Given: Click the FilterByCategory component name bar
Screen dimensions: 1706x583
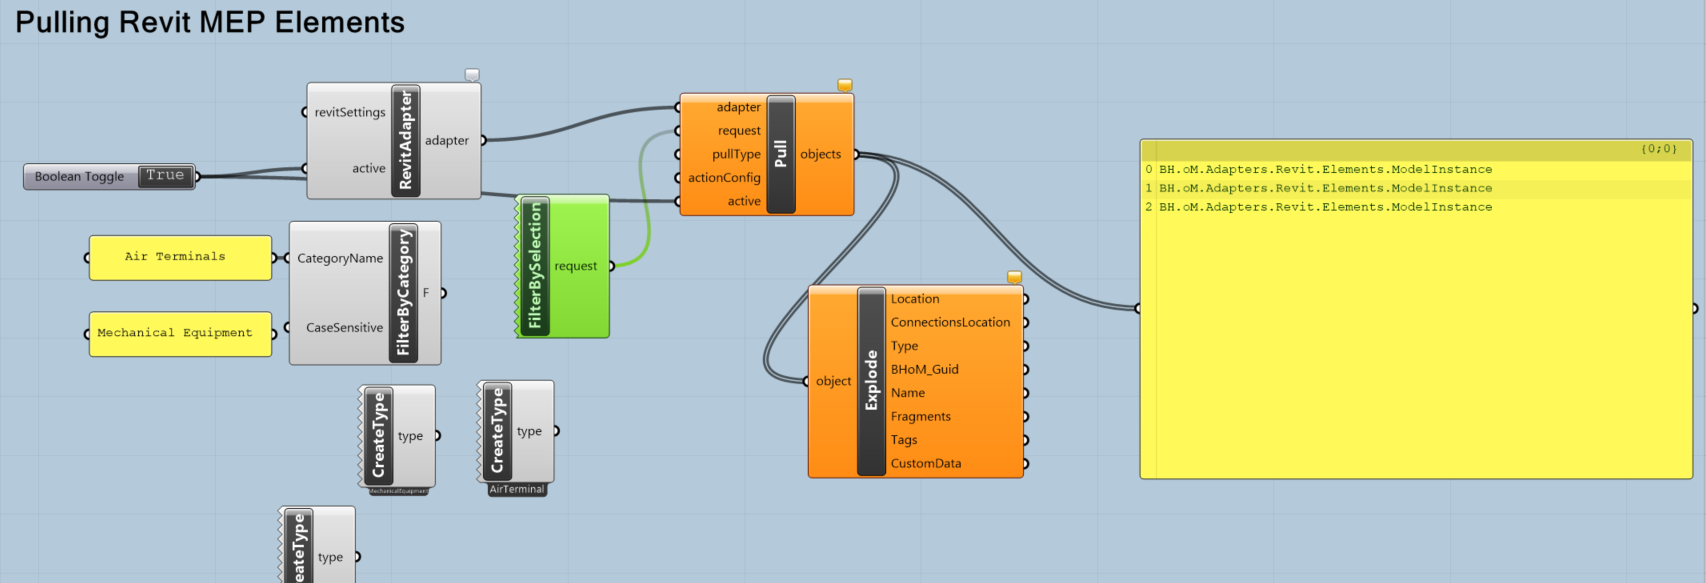Looking at the screenshot, I should tap(403, 293).
